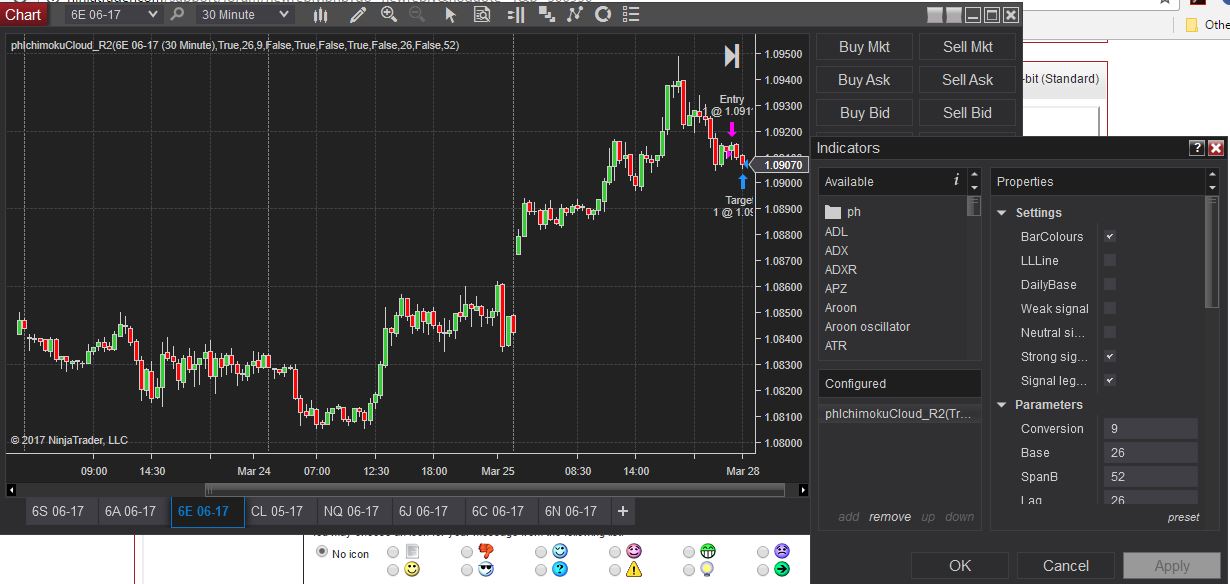Enable the Weak signal checkbox
Screen dimensions: 1230x584
(x=1109, y=309)
